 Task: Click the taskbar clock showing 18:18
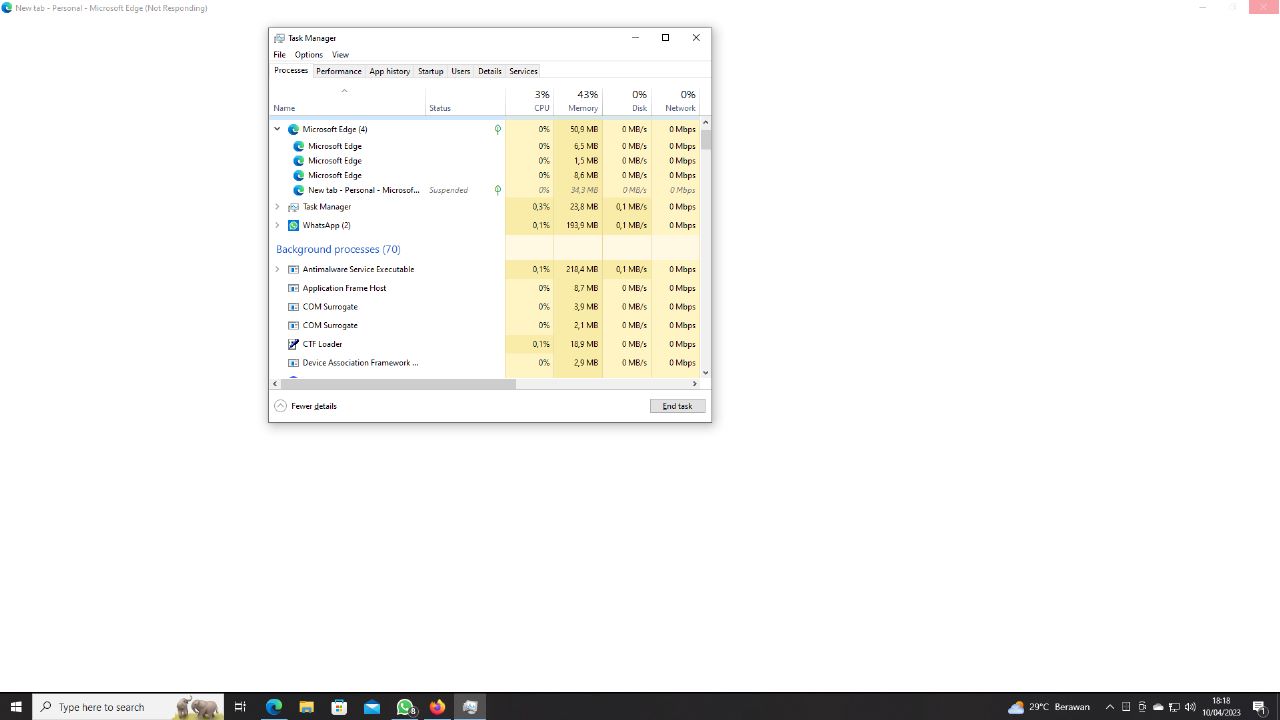tap(1221, 707)
